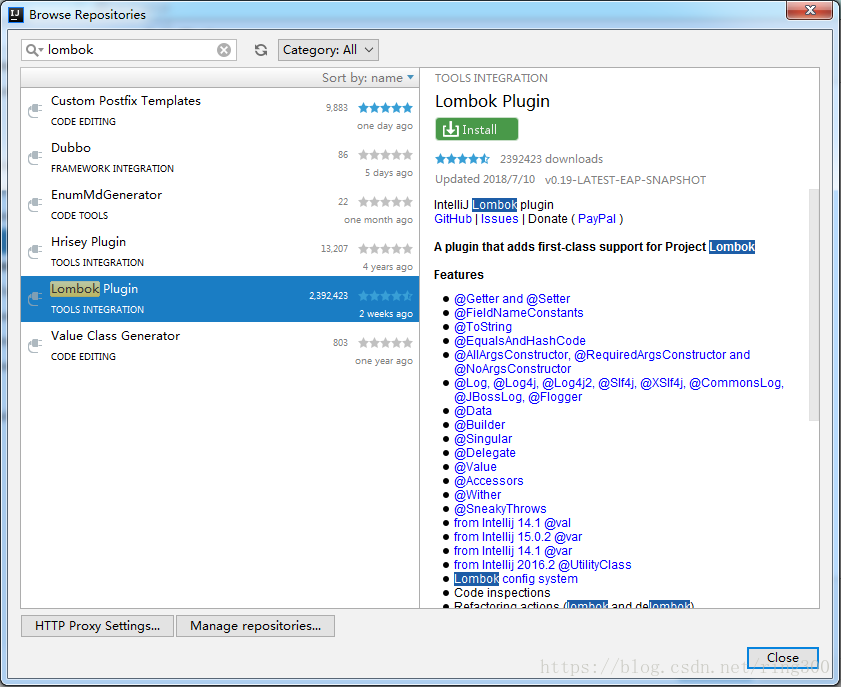Screen dimensions: 841x687
Task: Open the @Data link
Action: click(473, 411)
